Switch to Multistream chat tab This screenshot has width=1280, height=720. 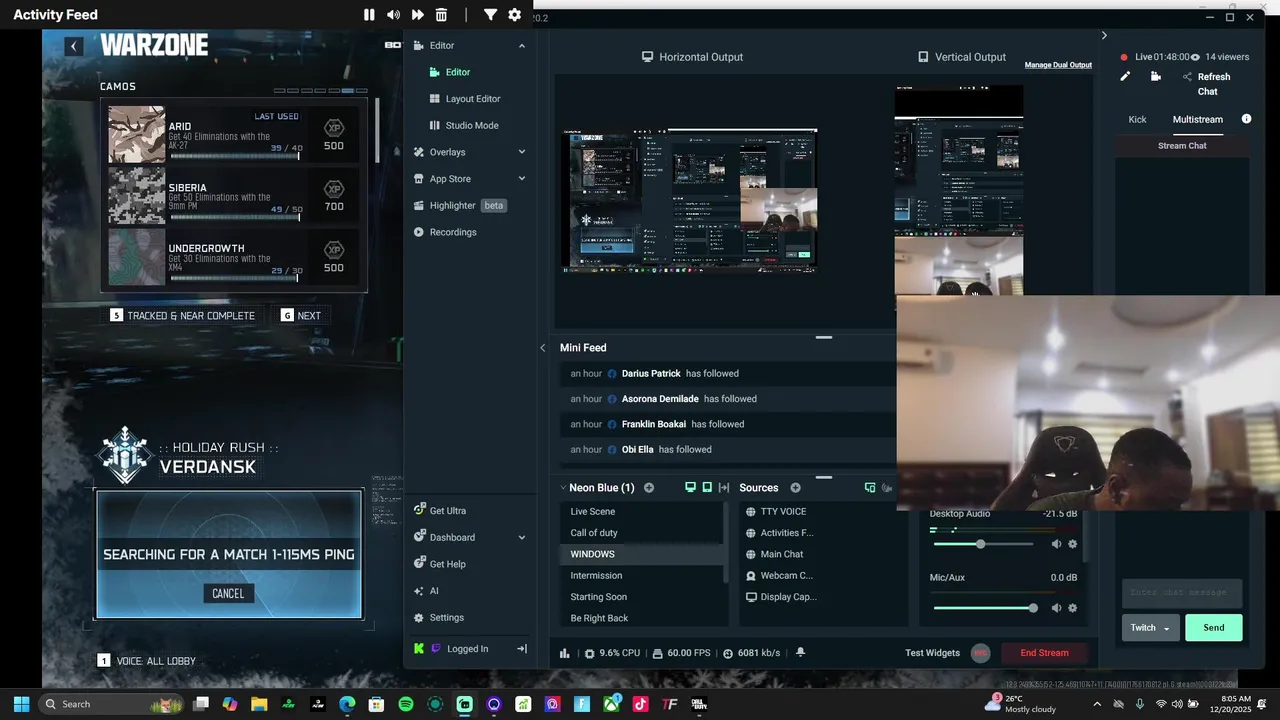(1198, 119)
